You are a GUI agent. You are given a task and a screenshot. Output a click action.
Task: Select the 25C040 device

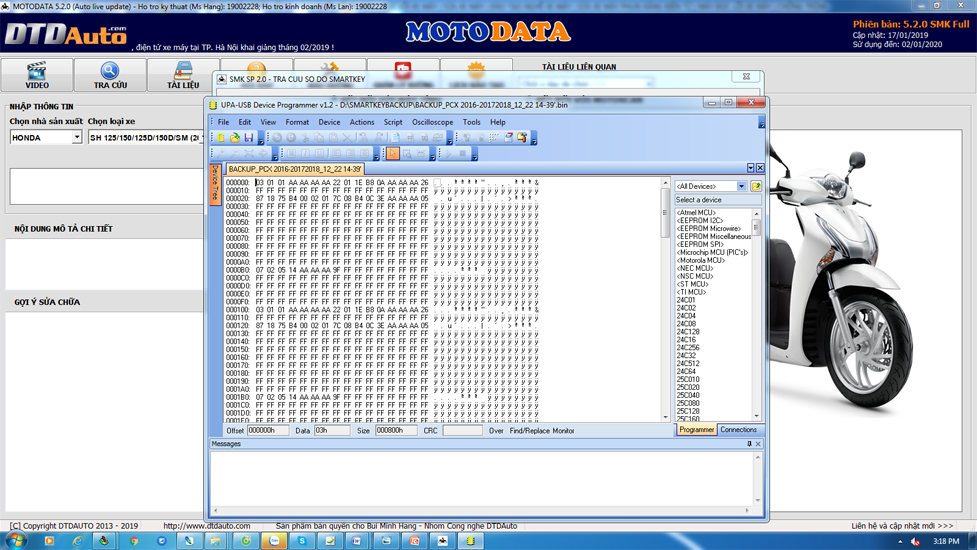tap(688, 396)
